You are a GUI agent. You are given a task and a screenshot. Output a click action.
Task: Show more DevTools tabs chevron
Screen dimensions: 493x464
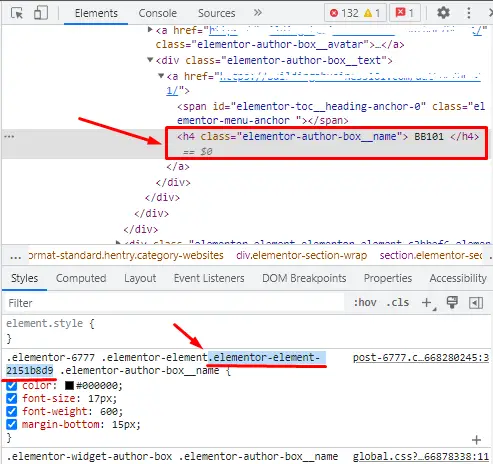257,13
